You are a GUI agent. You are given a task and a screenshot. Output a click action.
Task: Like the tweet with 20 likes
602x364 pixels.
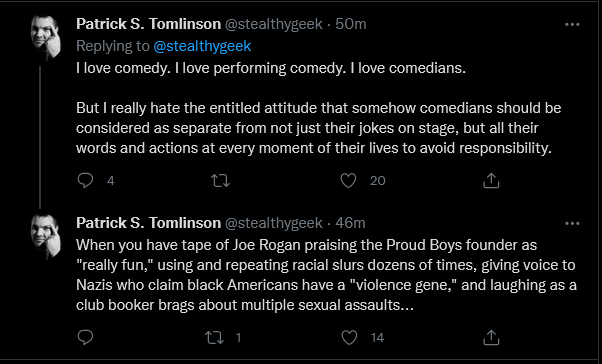click(349, 180)
